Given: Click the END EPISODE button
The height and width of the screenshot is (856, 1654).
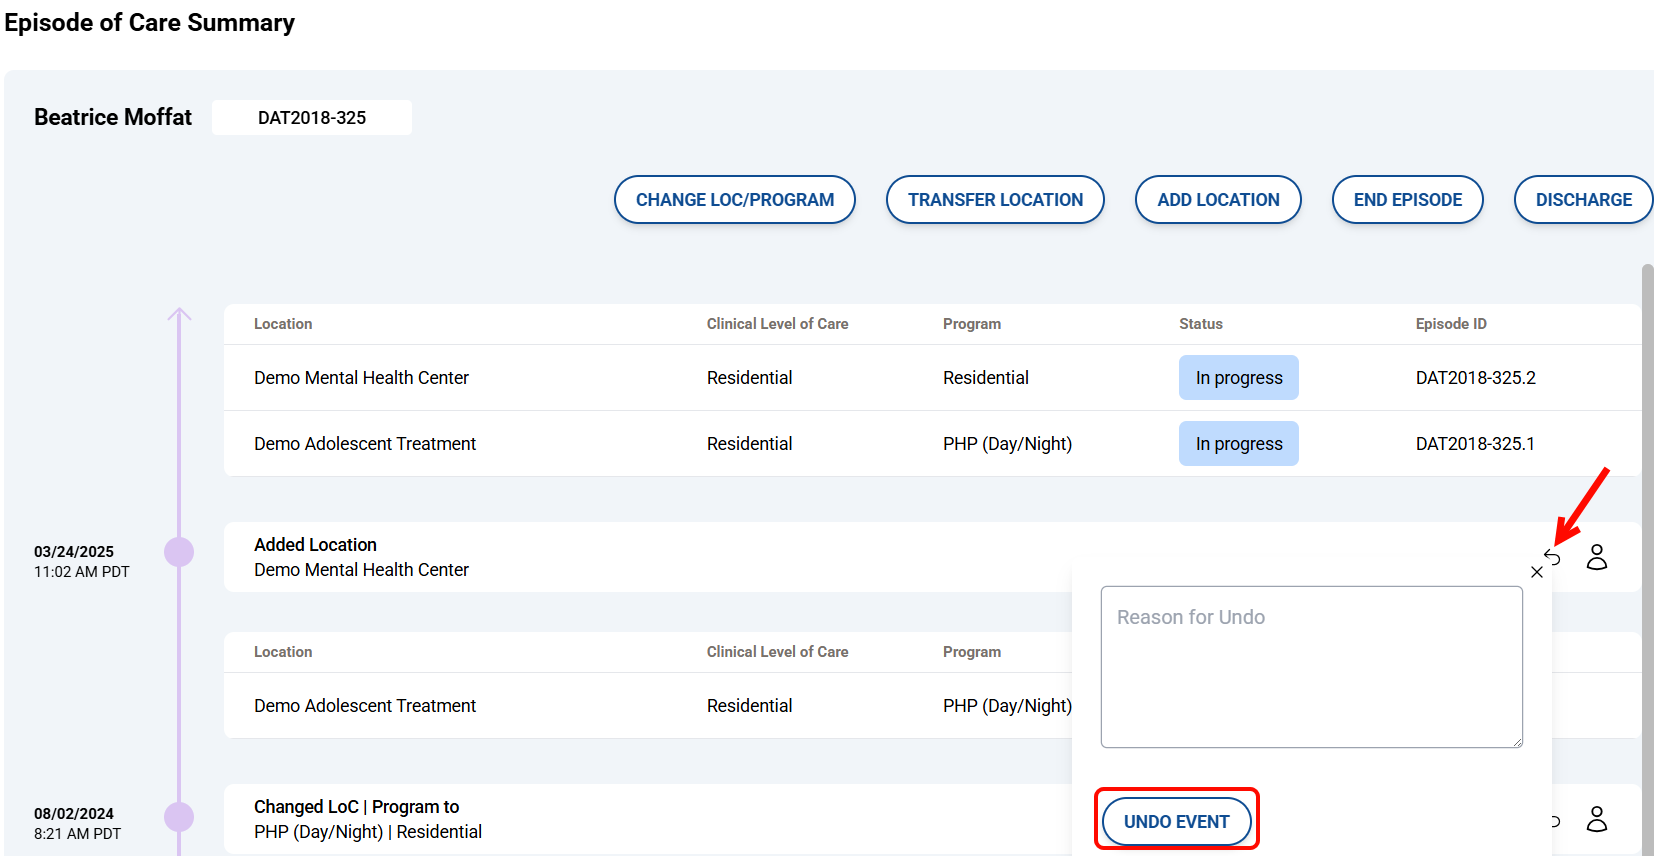Looking at the screenshot, I should point(1407,200).
